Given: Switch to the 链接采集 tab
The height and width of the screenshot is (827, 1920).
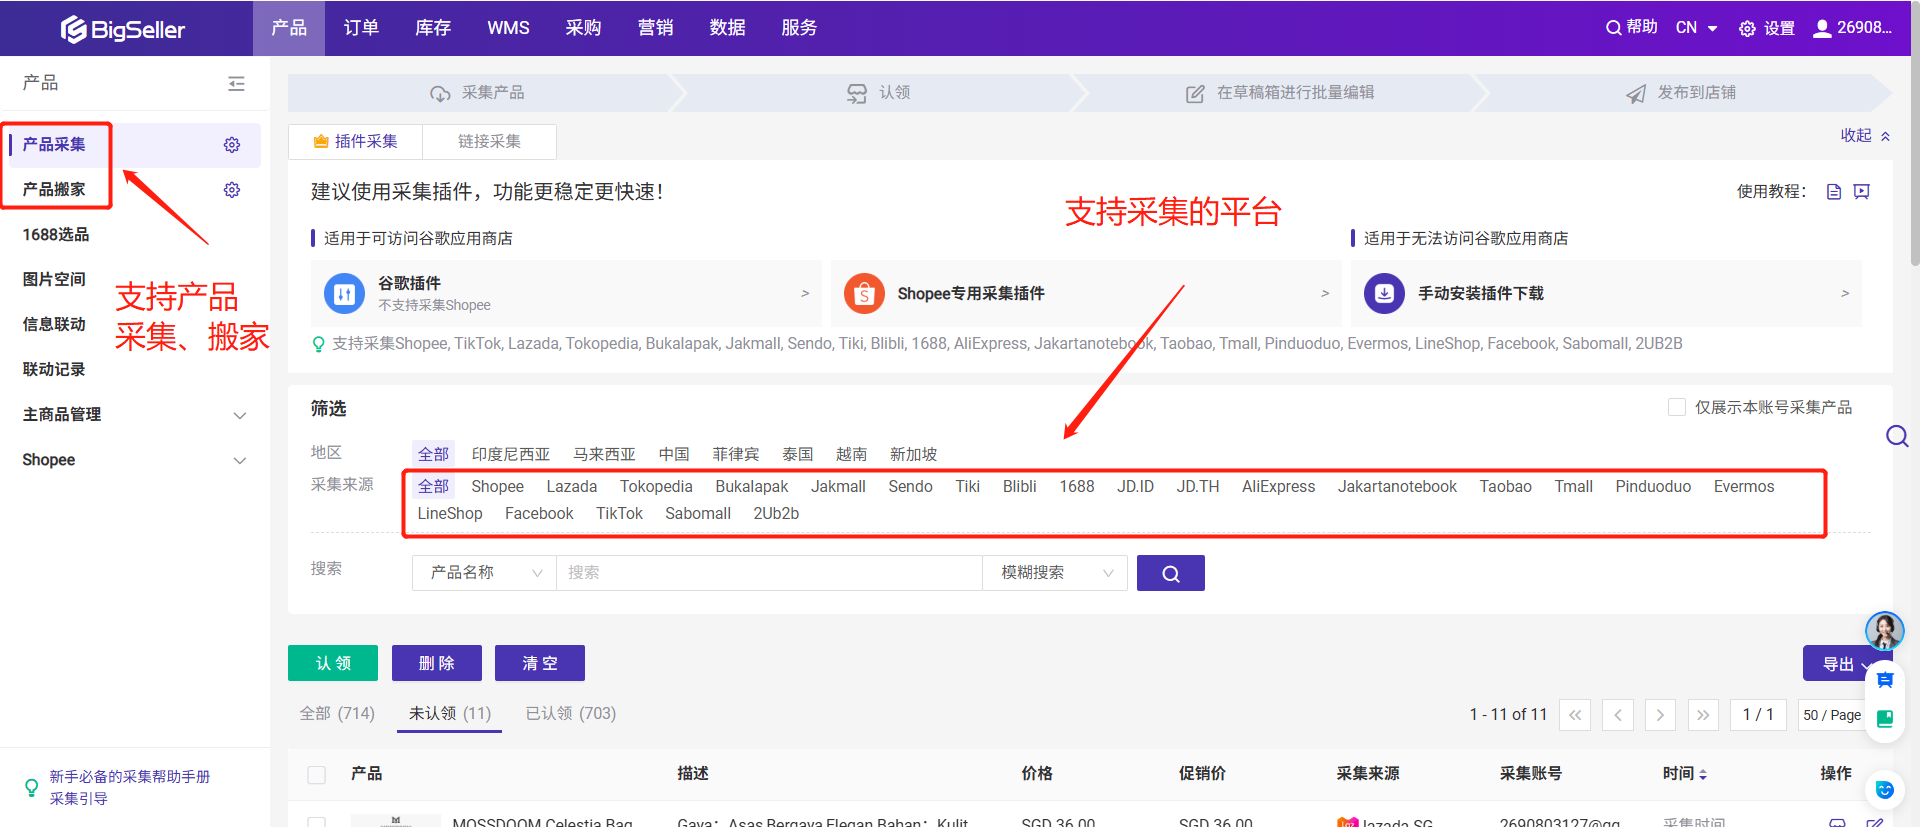Looking at the screenshot, I should point(489,142).
